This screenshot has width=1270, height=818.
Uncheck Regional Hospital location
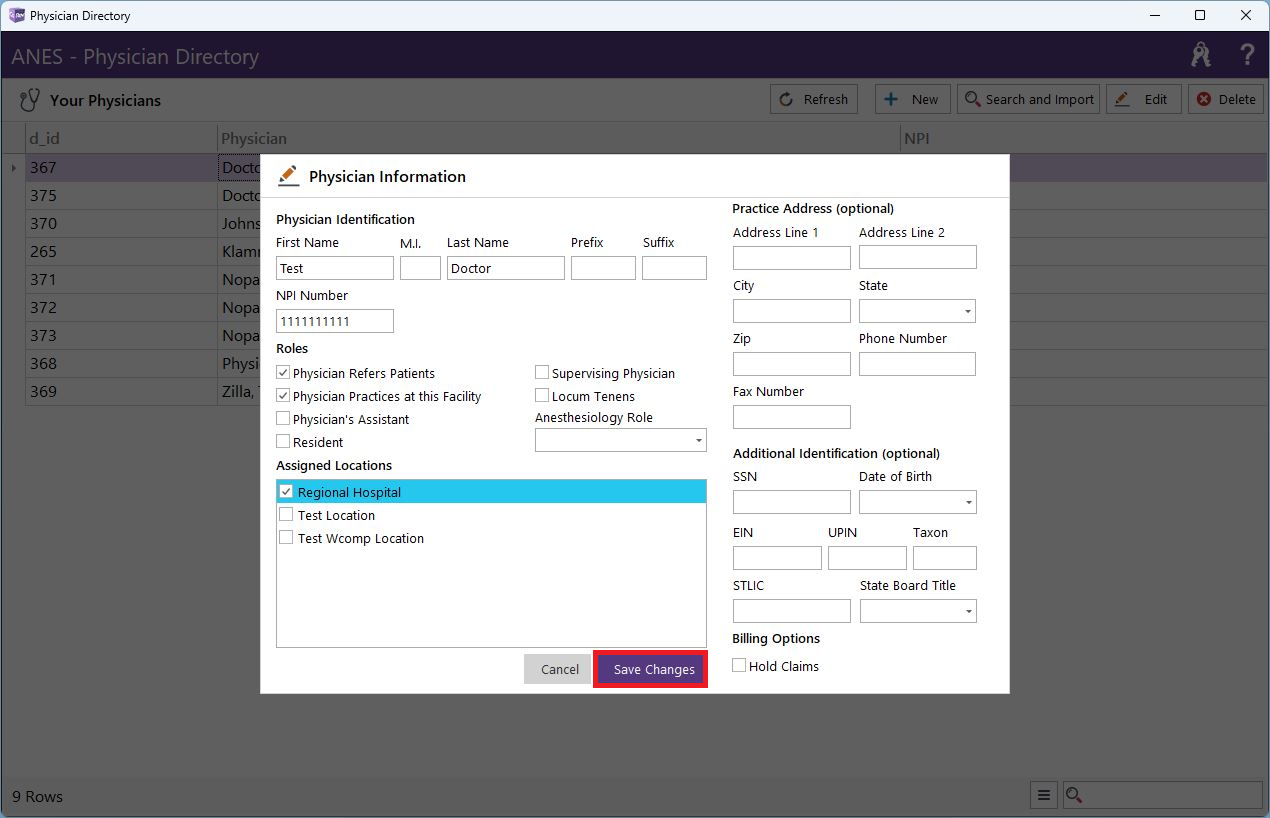point(286,492)
